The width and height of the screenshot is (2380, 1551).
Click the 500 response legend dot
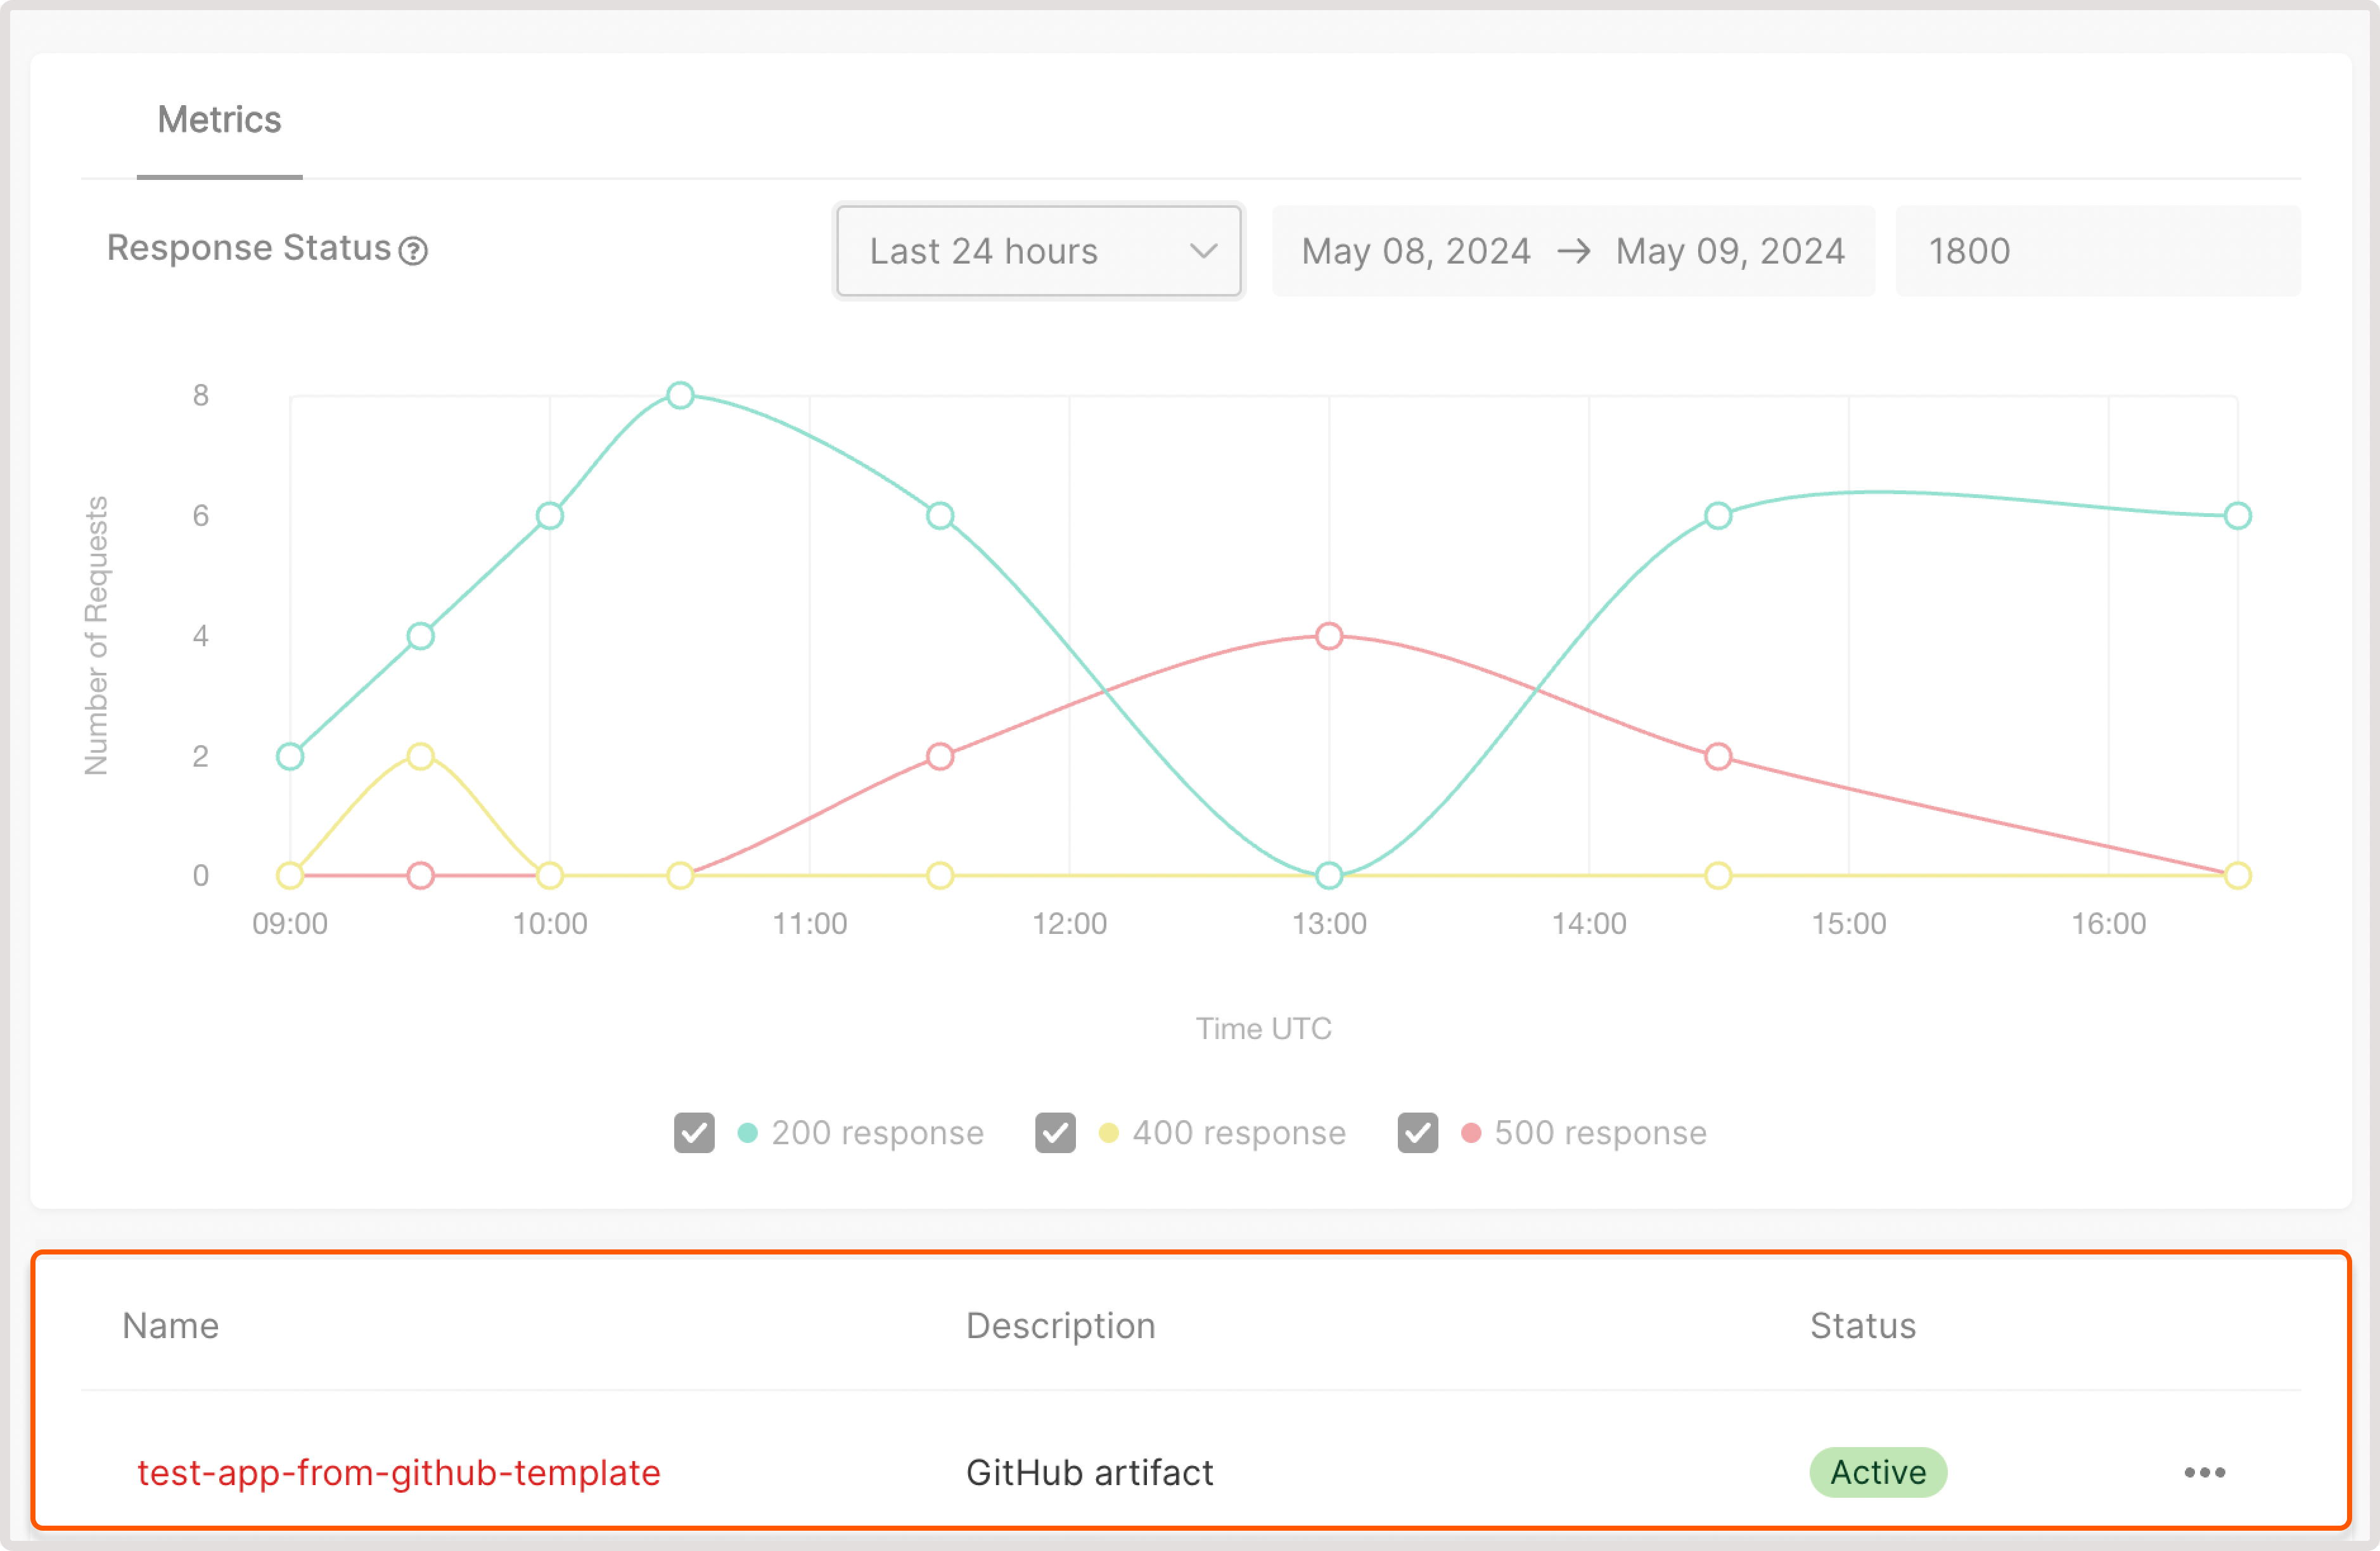[x=1471, y=1133]
